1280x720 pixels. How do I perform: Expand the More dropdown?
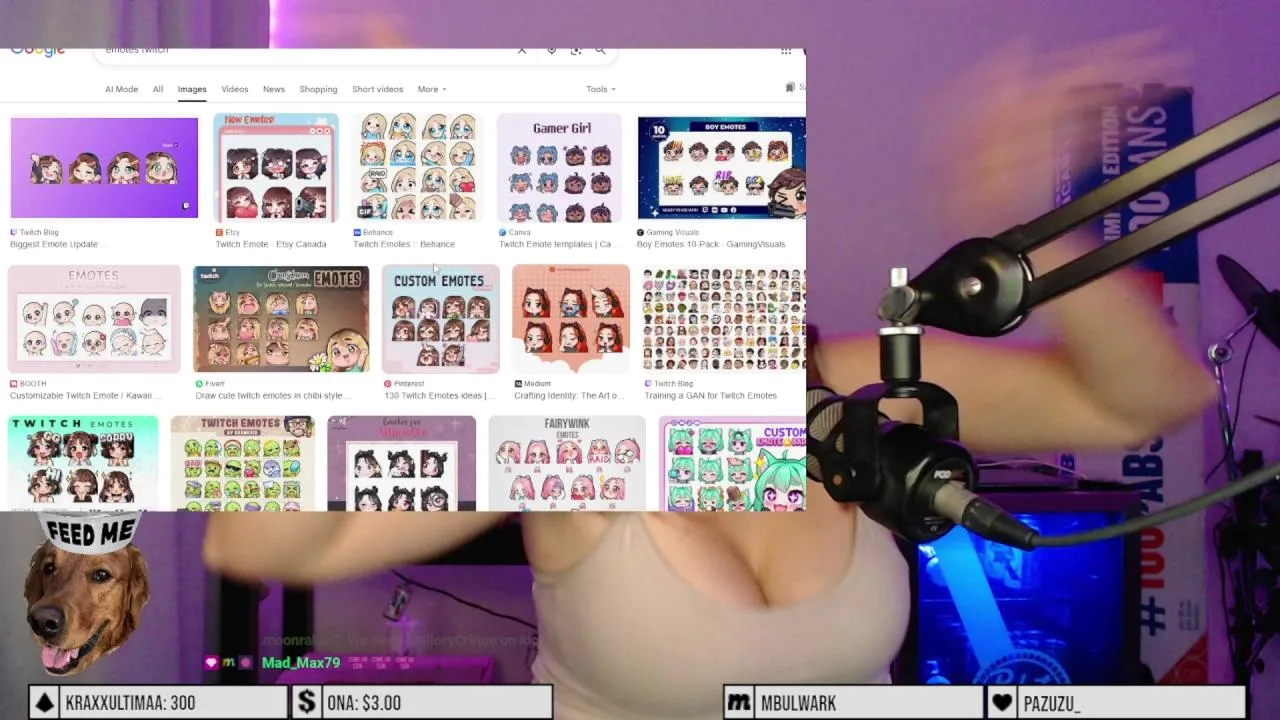[432, 89]
